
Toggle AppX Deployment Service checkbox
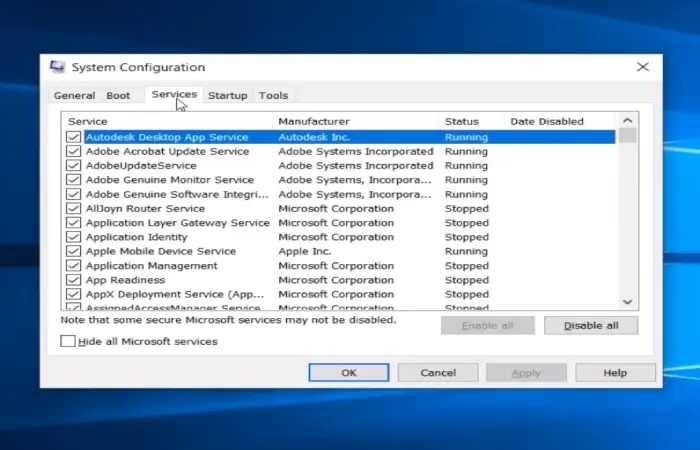73,294
